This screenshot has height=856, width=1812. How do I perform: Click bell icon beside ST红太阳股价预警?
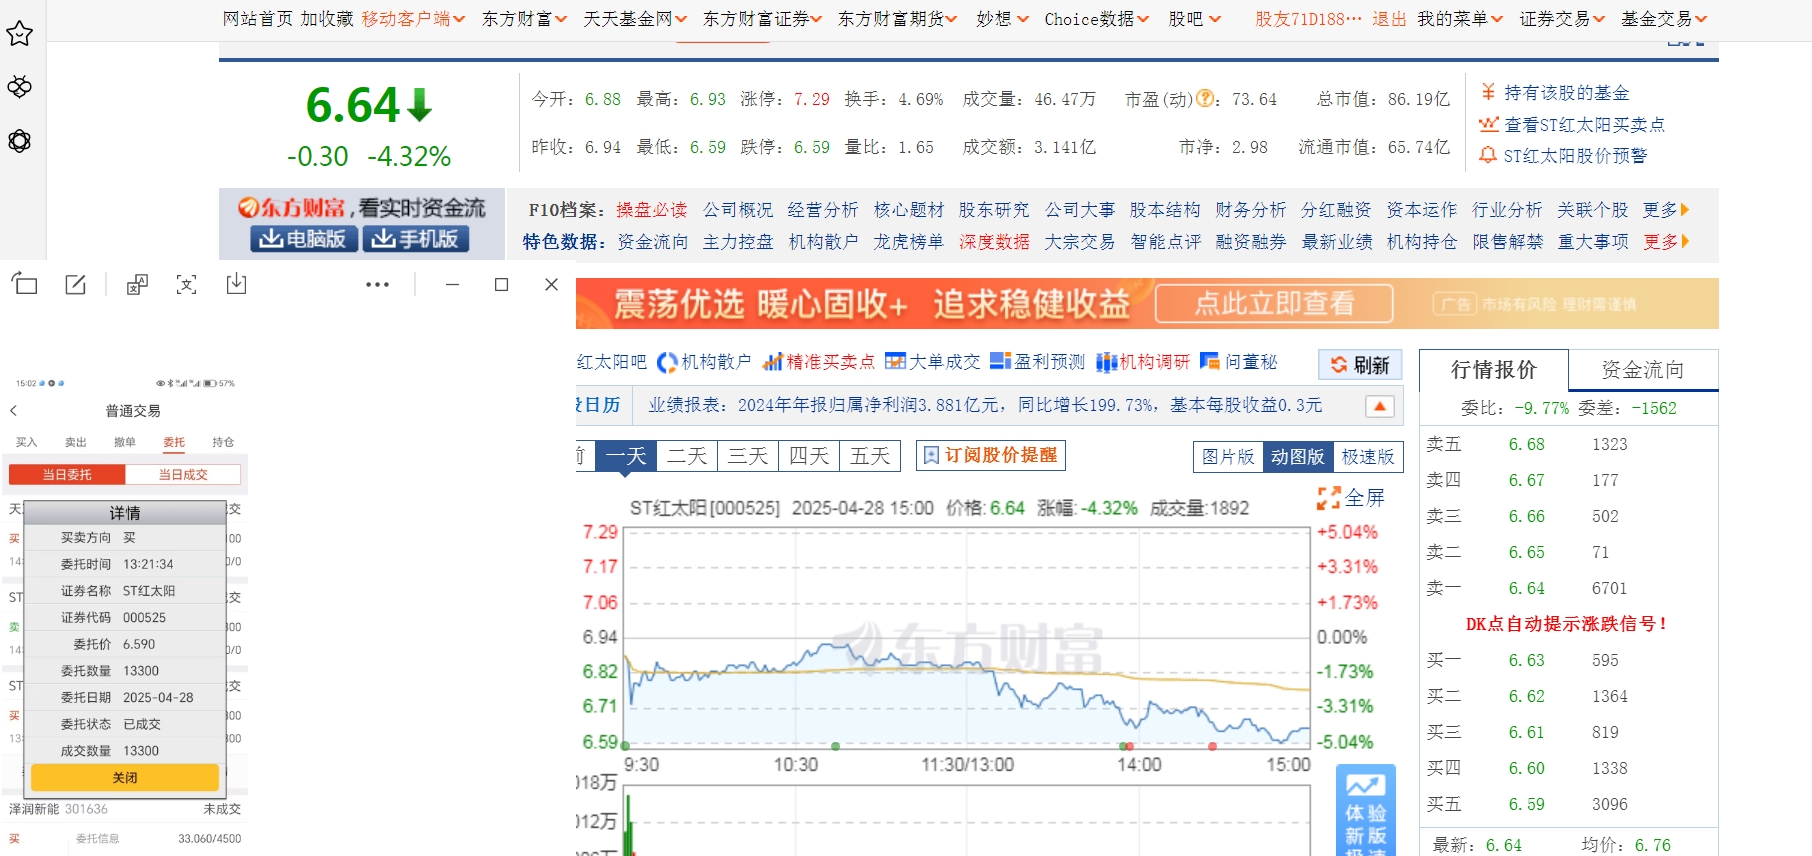click(1488, 155)
